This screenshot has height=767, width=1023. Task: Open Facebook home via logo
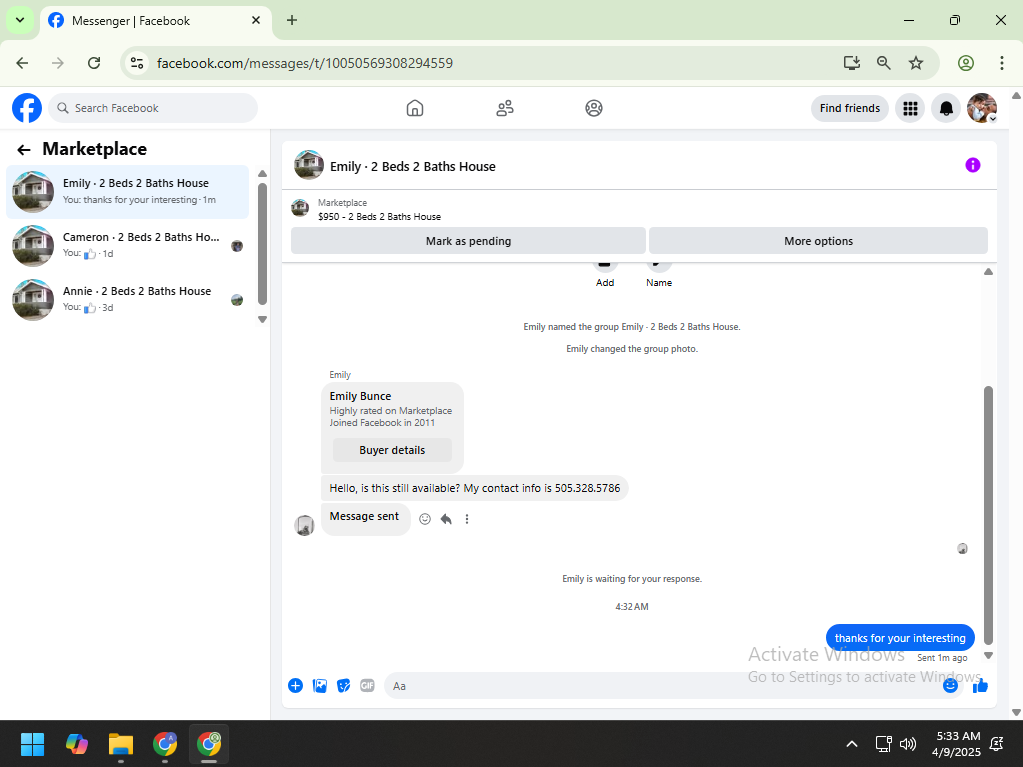click(x=27, y=108)
